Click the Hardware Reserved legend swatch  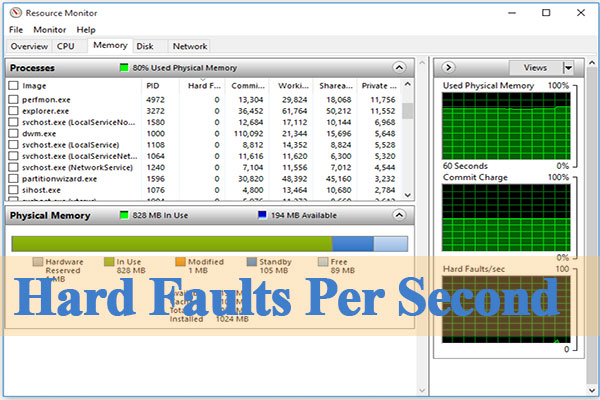(38, 262)
